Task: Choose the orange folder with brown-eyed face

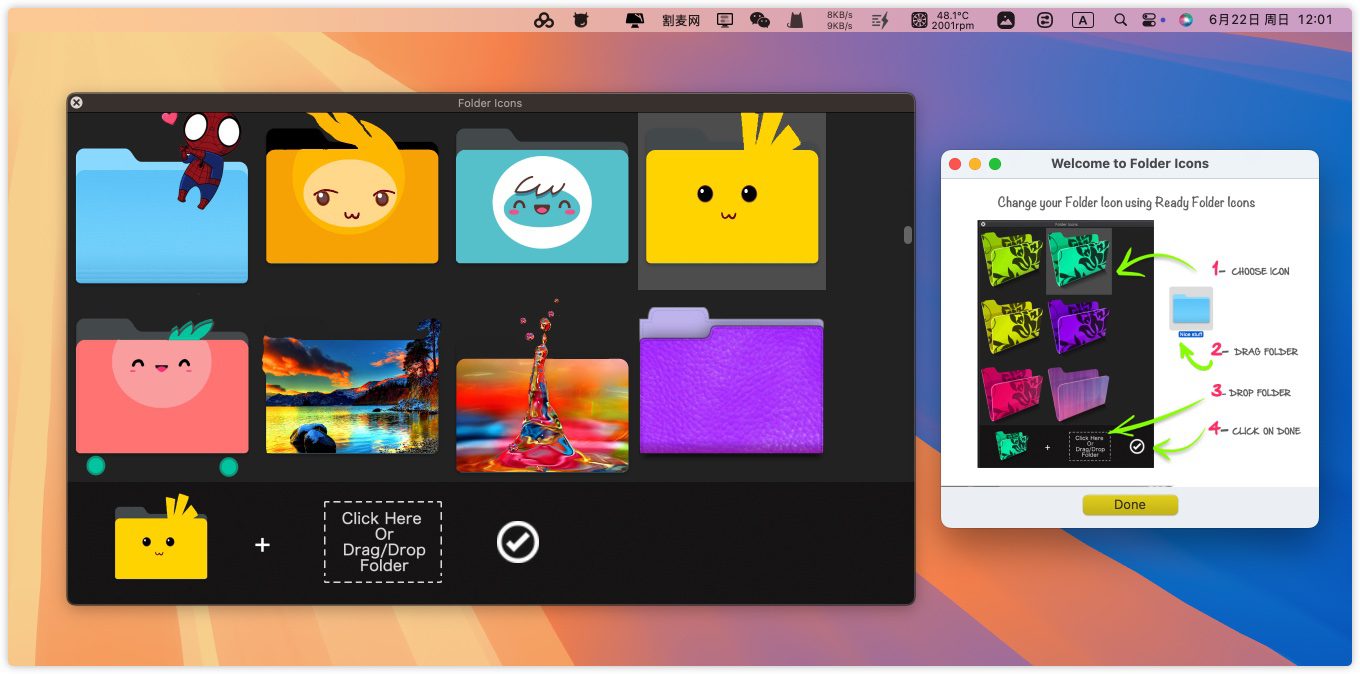Action: pos(352,190)
